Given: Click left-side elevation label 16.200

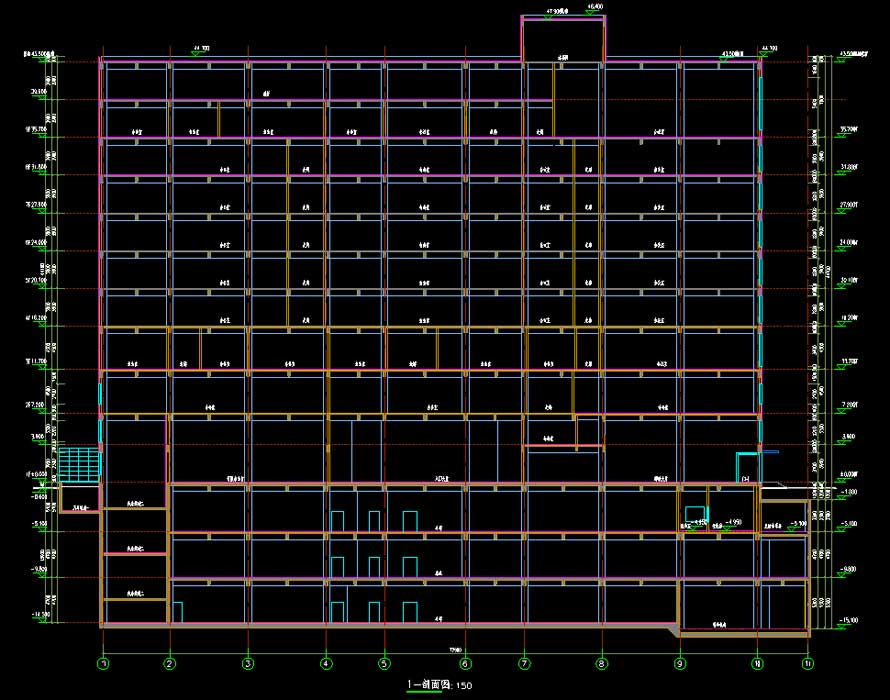Looking at the screenshot, I should pyautogui.click(x=36, y=318).
